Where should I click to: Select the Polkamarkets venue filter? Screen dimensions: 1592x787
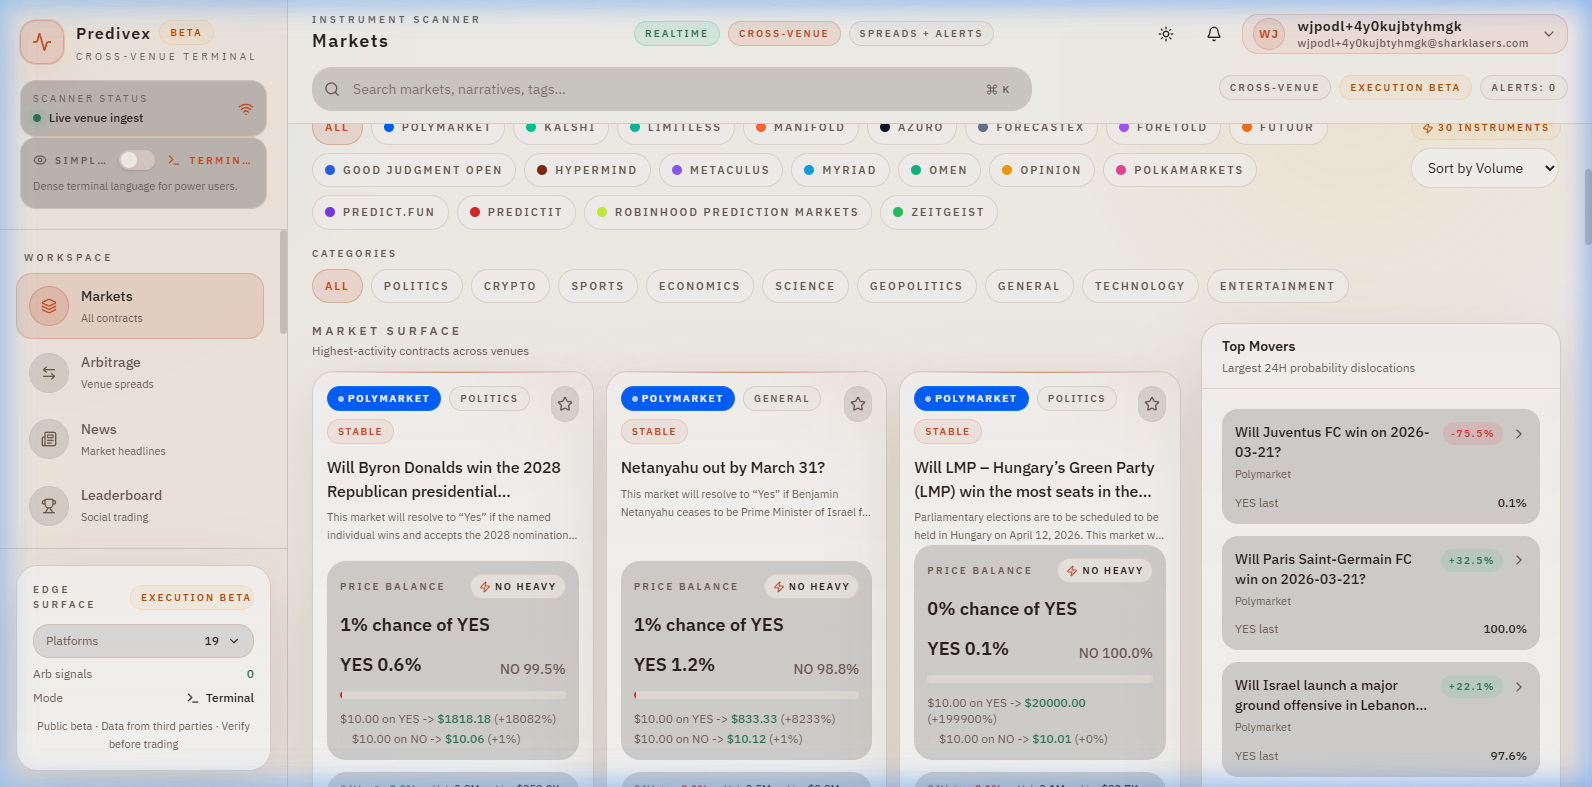(1180, 170)
